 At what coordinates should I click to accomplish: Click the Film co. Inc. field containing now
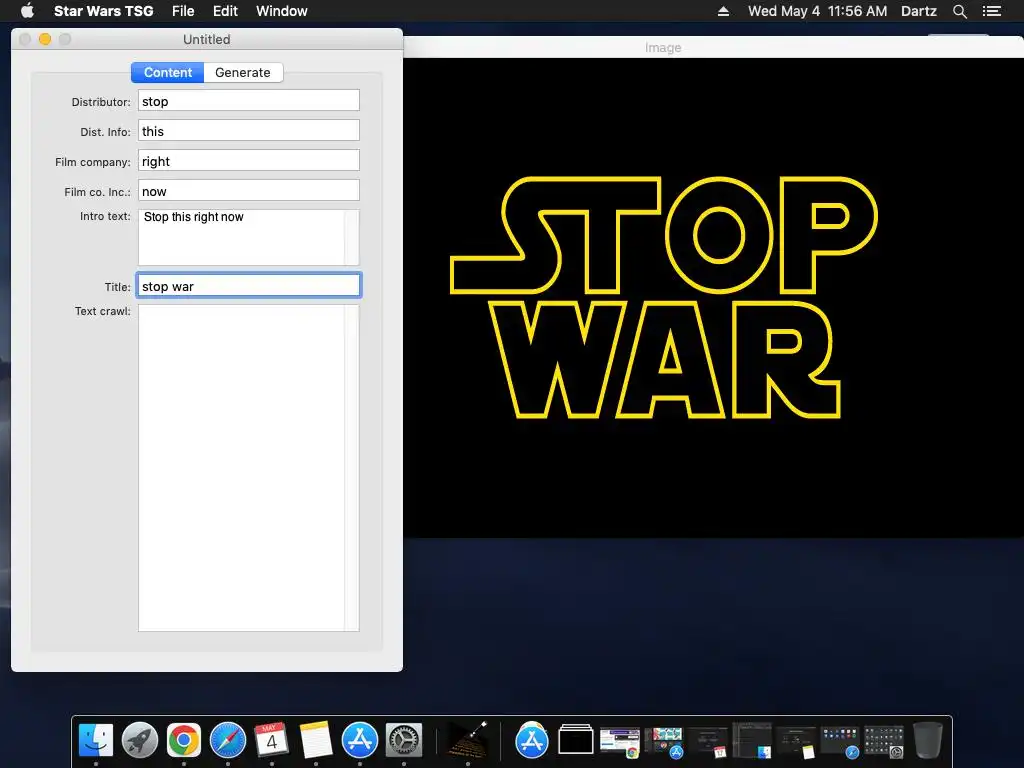(249, 191)
